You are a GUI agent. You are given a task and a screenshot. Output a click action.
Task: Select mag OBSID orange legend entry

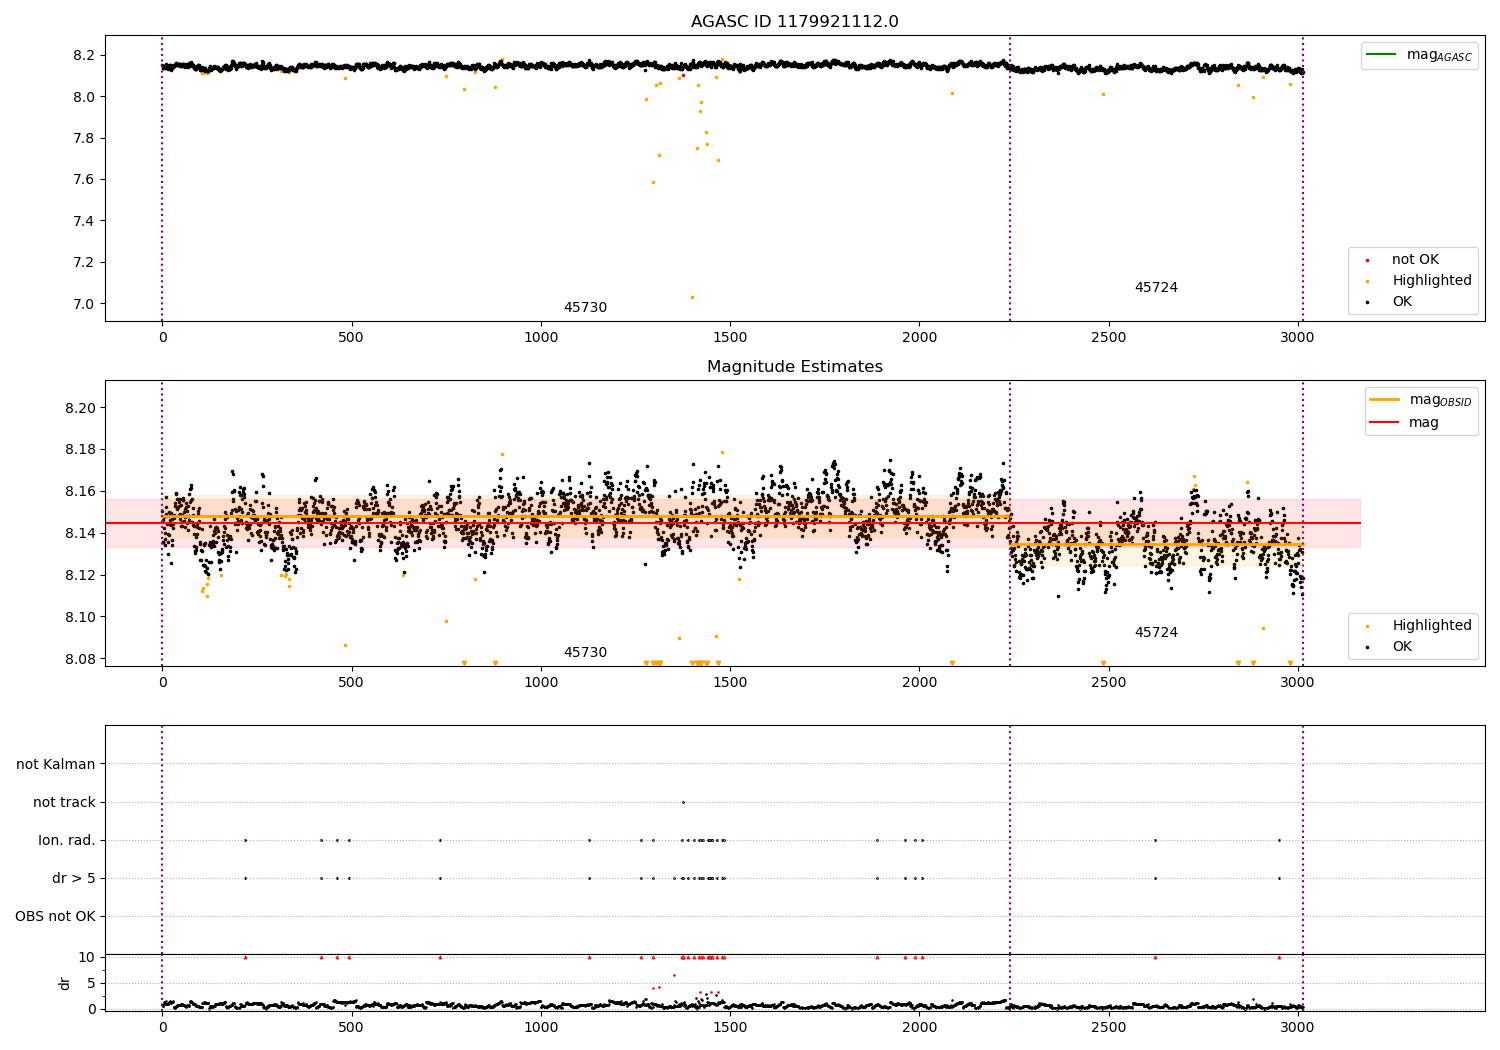point(1421,400)
